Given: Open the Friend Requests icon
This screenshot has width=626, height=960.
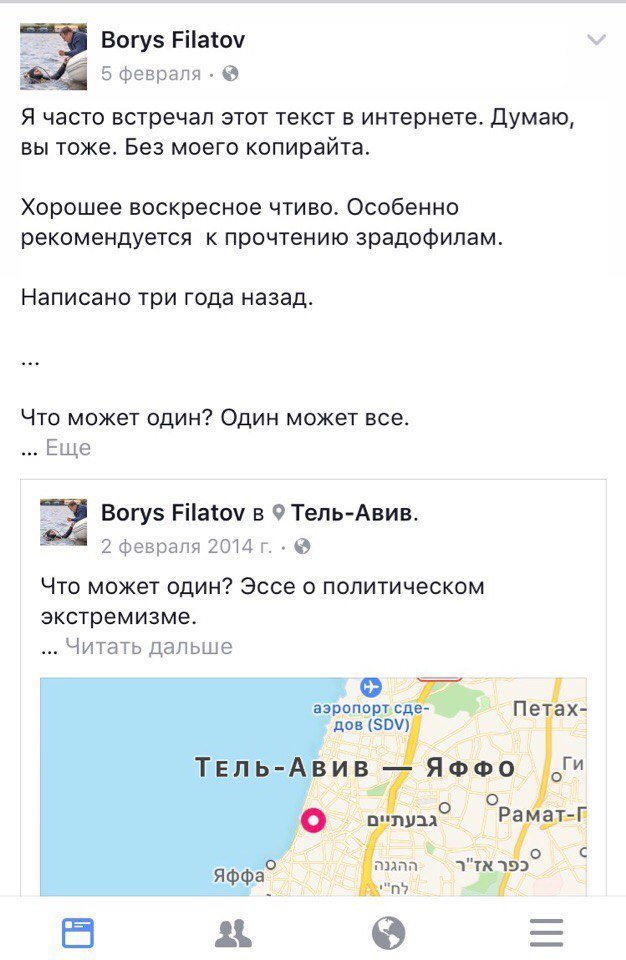Looking at the screenshot, I should tap(234, 933).
